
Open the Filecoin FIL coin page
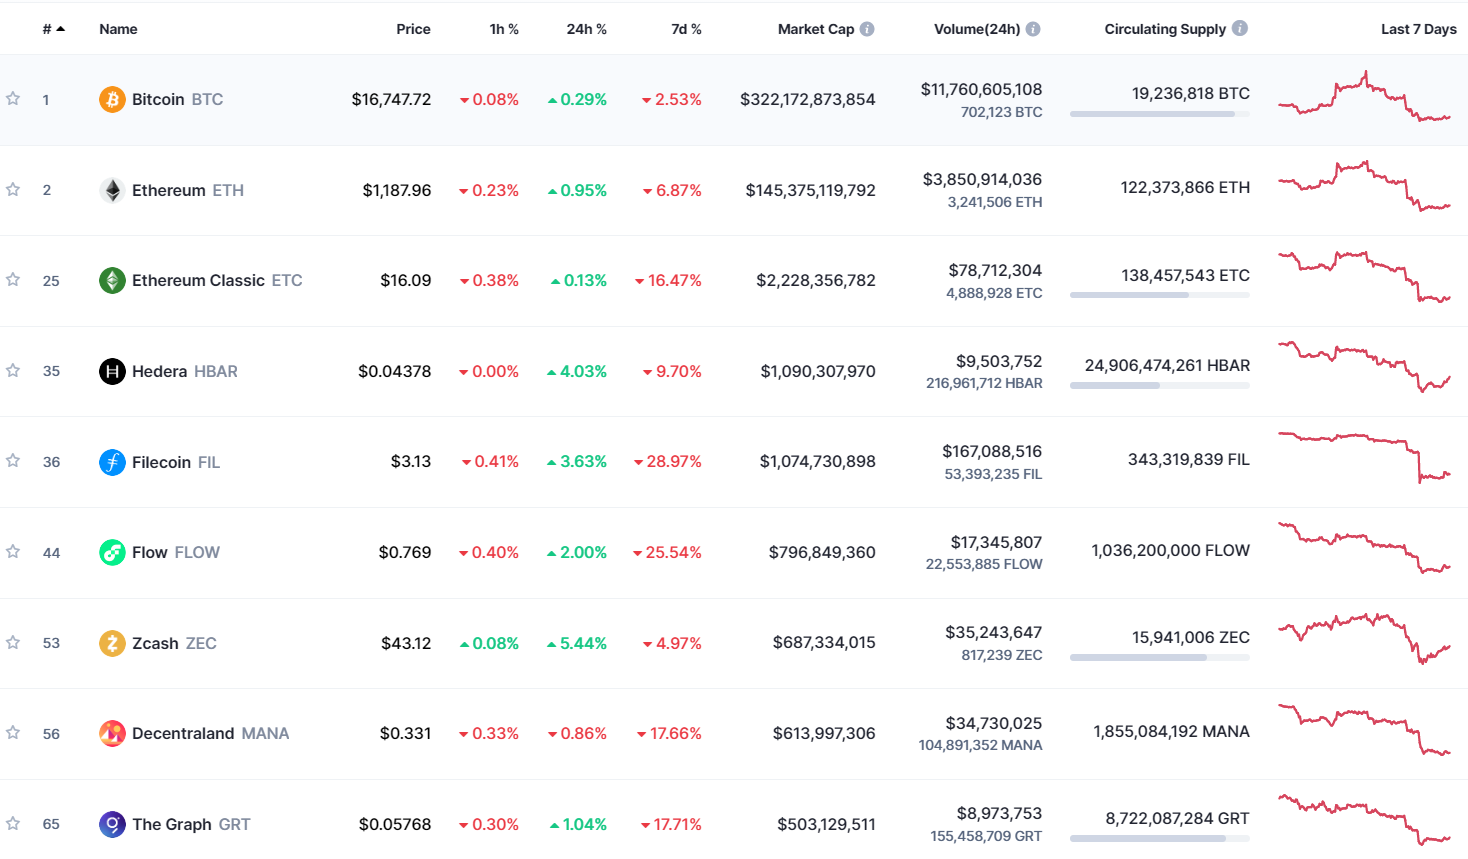(x=176, y=462)
